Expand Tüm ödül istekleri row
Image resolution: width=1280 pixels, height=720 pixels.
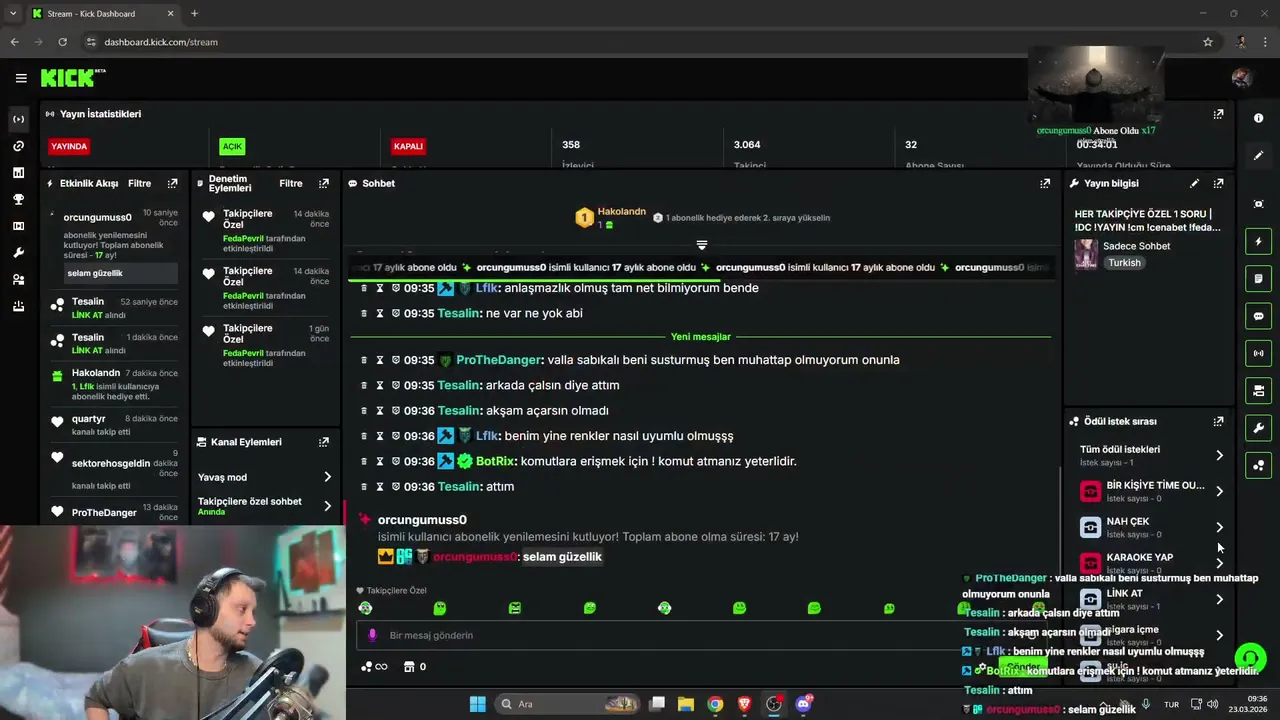(x=1151, y=455)
